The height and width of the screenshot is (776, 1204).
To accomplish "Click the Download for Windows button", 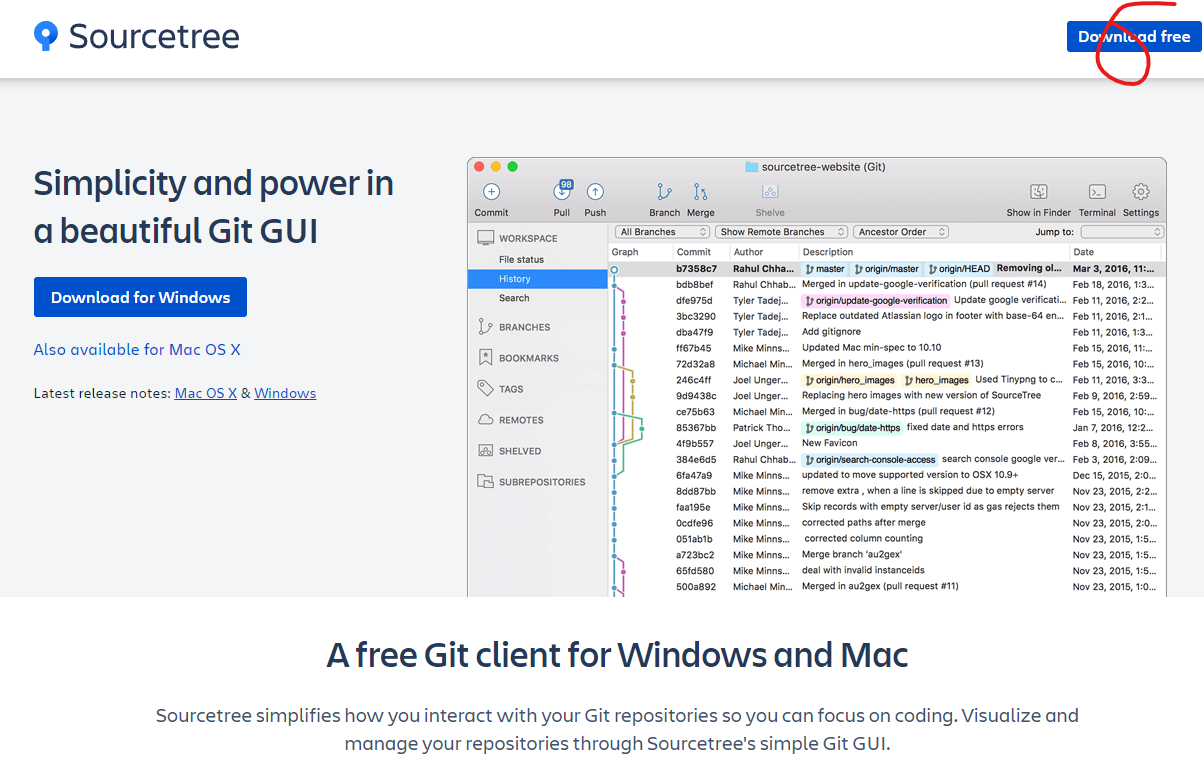I will [140, 297].
